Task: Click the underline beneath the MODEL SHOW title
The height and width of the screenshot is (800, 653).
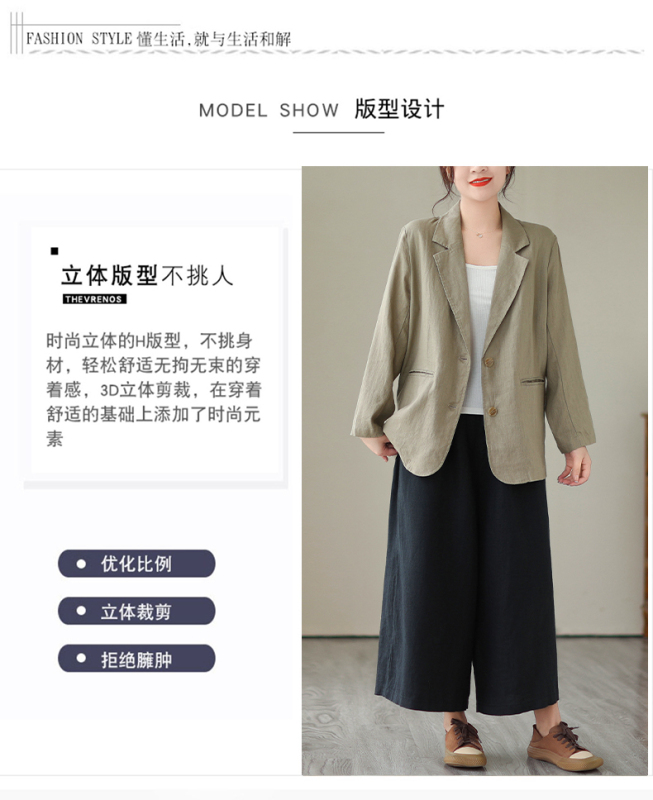Action: 338,133
